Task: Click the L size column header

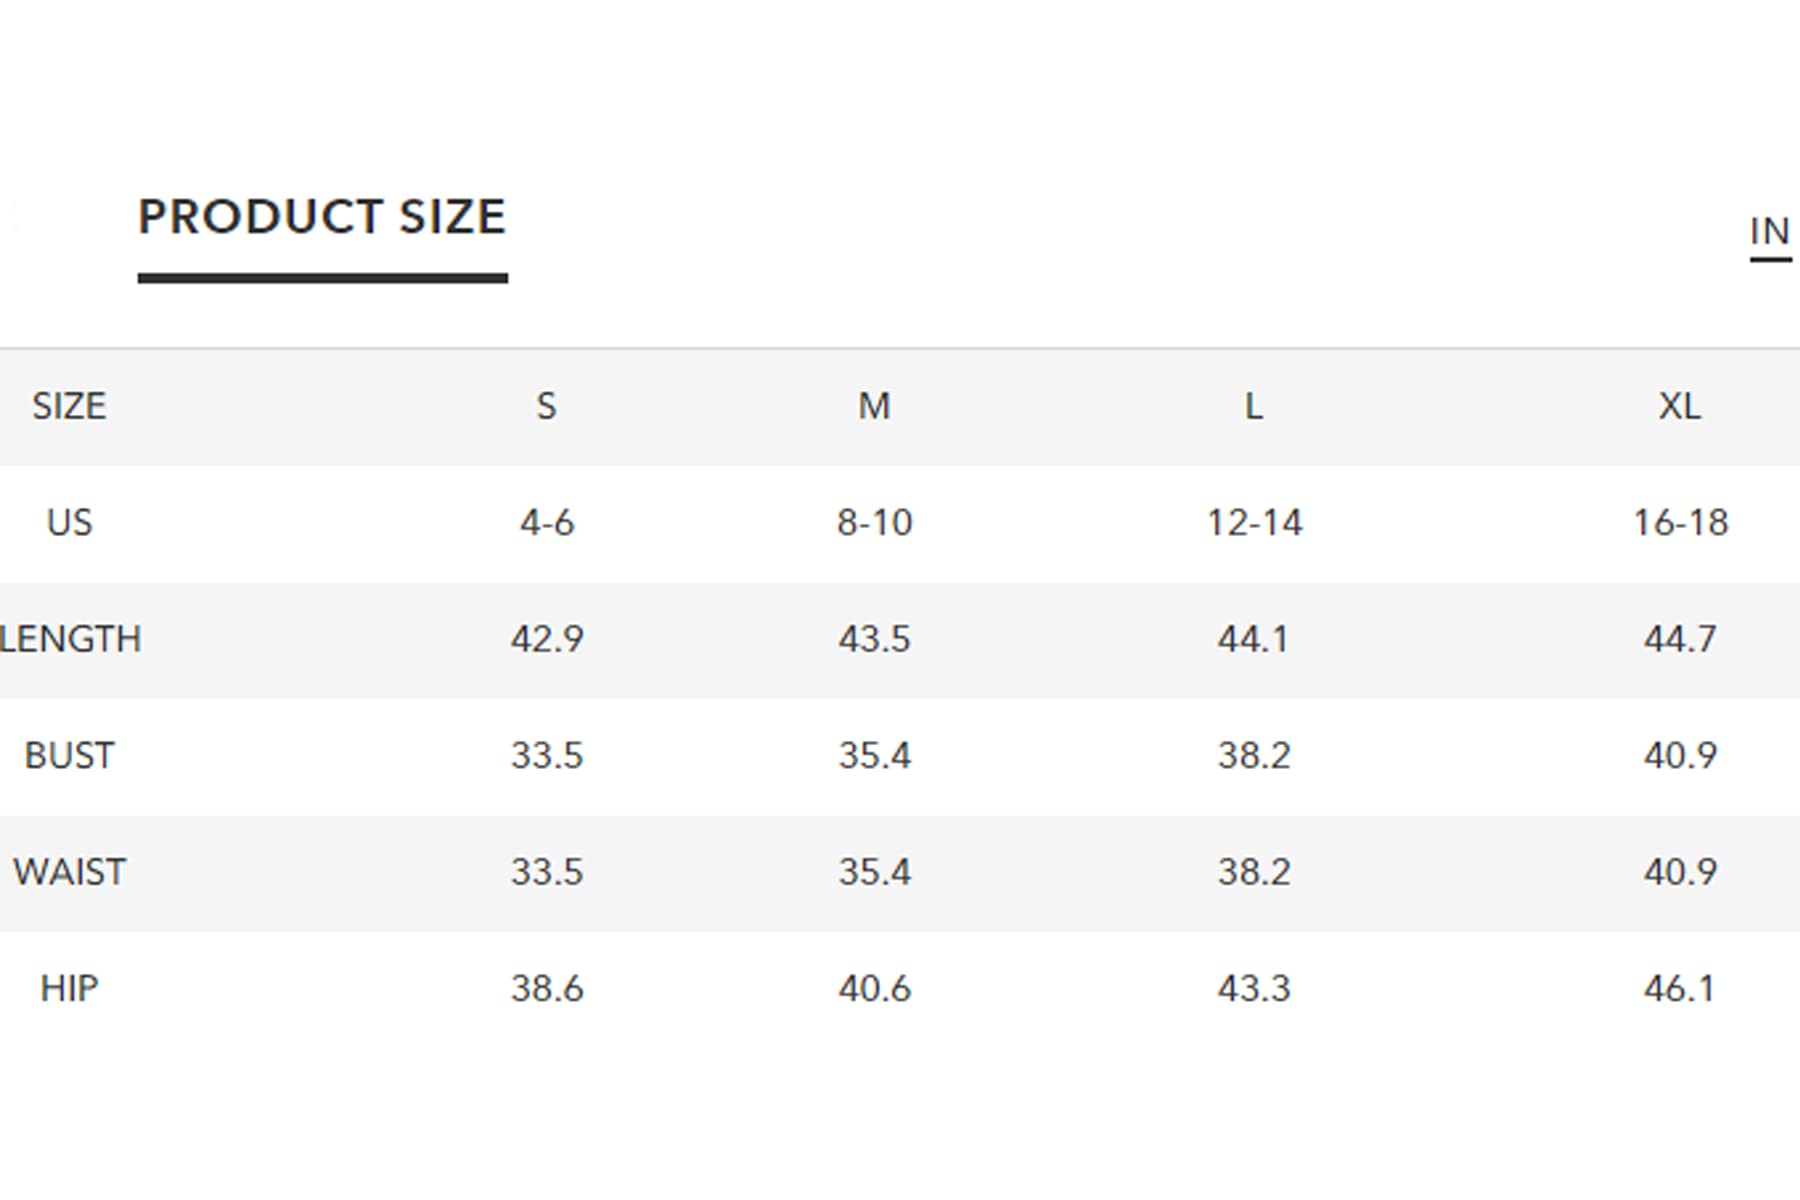Action: pyautogui.click(x=1253, y=406)
